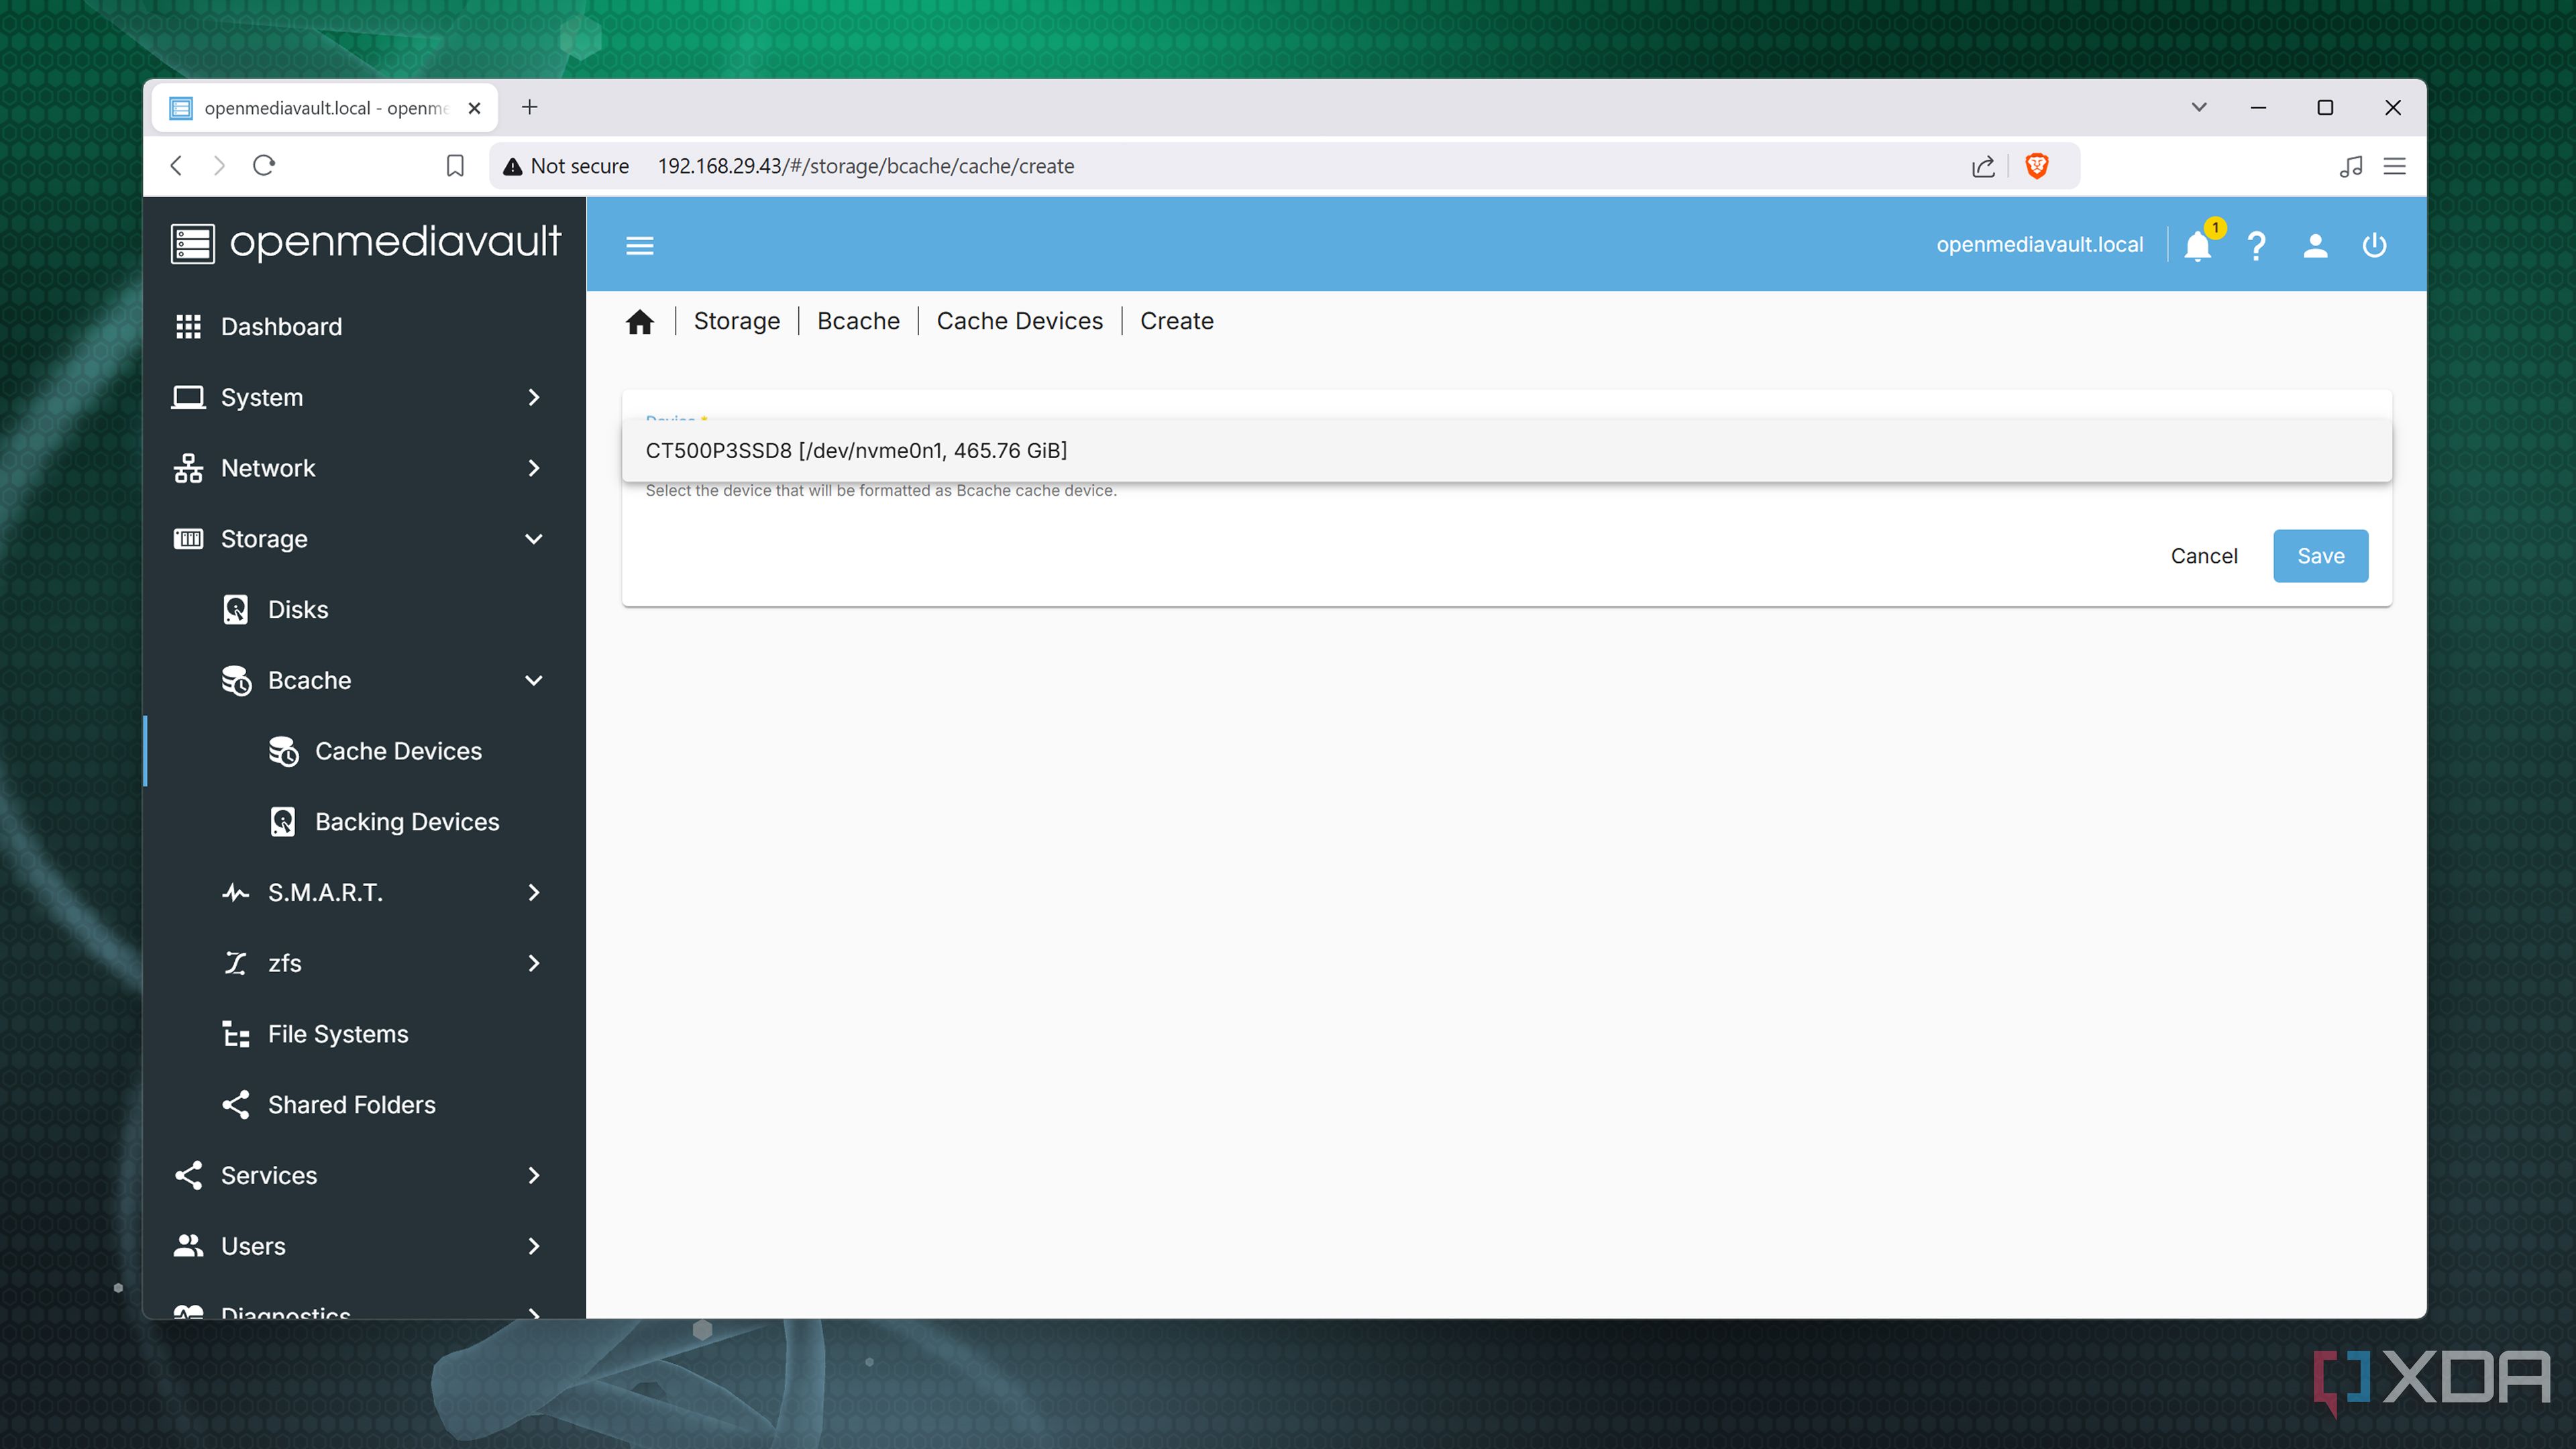Click the openmediavault.local hostname text
2576x1449 pixels.
[x=2039, y=245]
